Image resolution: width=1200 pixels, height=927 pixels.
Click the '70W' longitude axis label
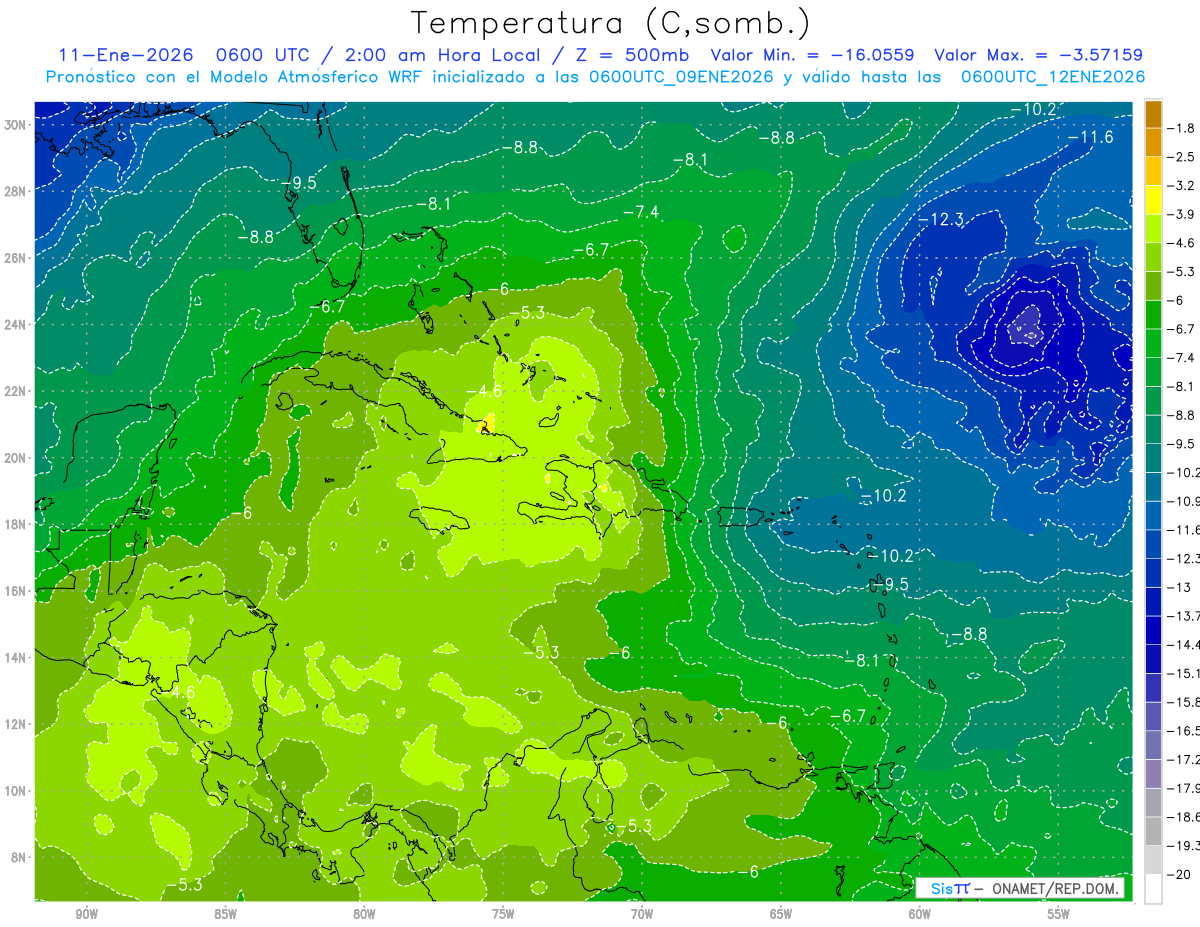642,914
